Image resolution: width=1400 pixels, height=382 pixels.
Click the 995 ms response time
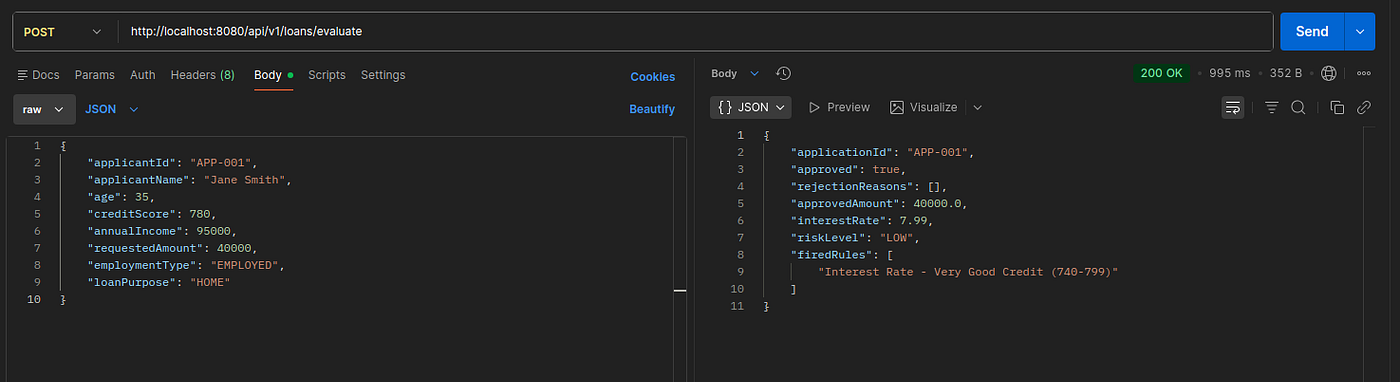coord(1230,73)
